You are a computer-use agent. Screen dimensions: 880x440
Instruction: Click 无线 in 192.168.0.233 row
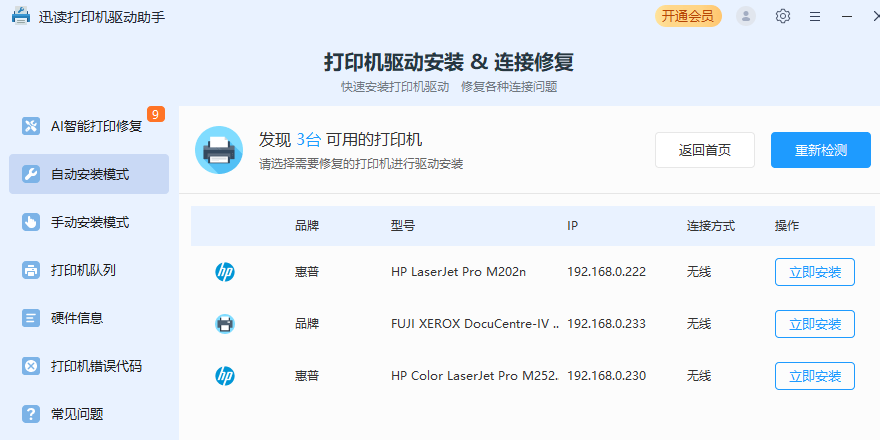click(699, 324)
